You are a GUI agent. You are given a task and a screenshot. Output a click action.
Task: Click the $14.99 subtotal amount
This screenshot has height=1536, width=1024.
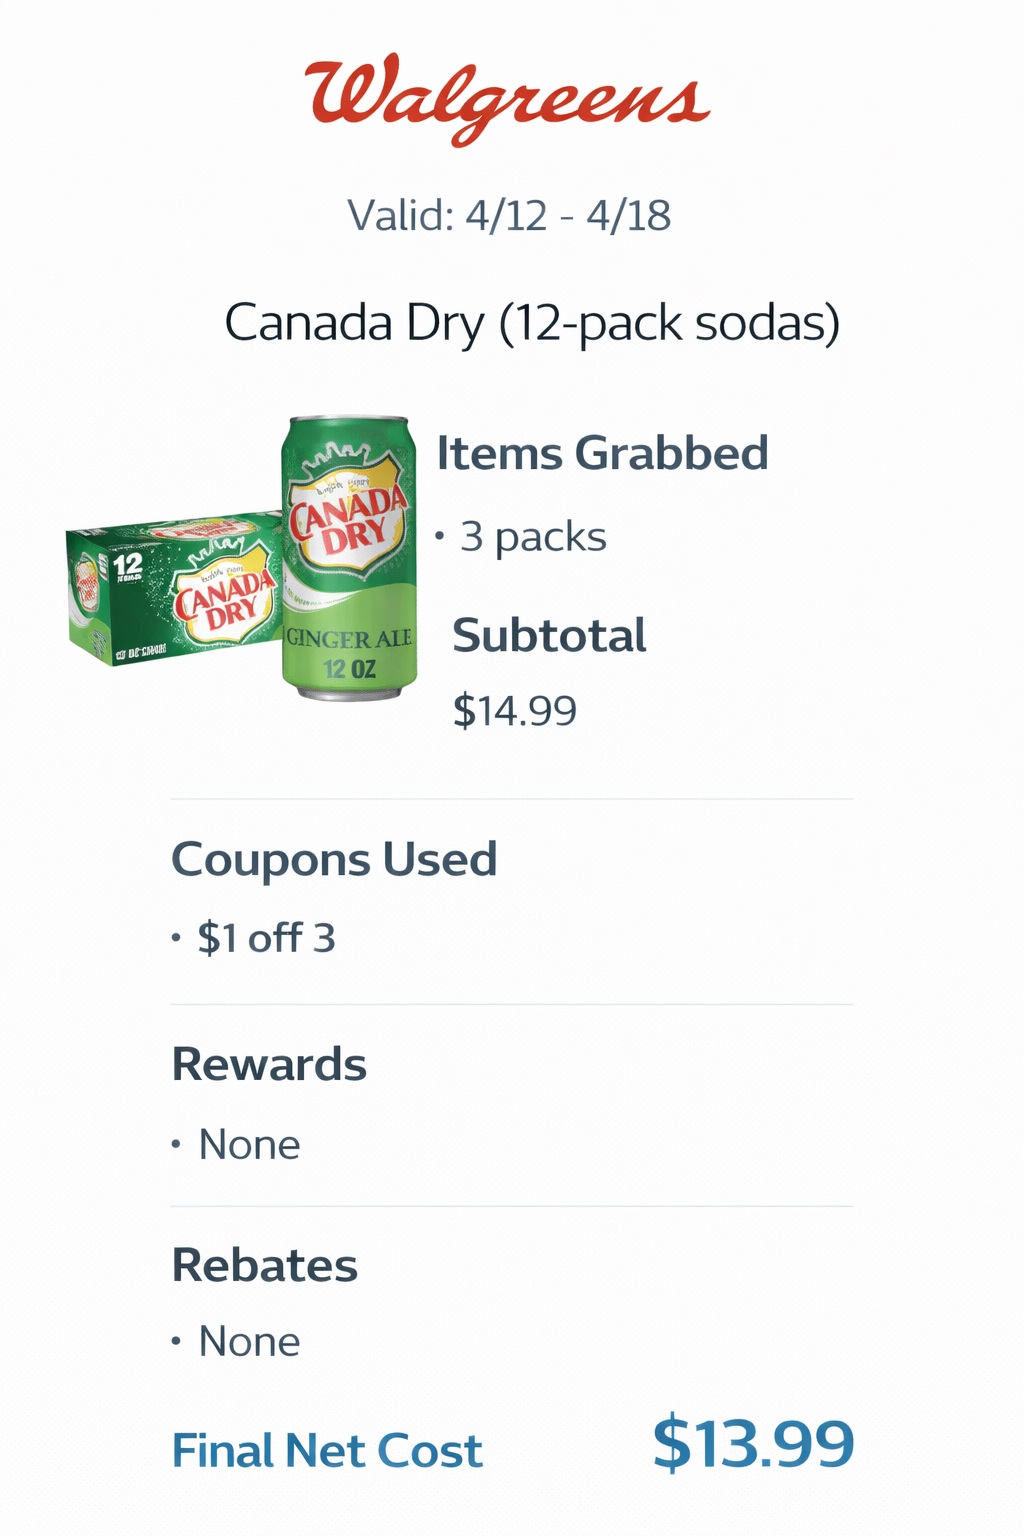(514, 711)
